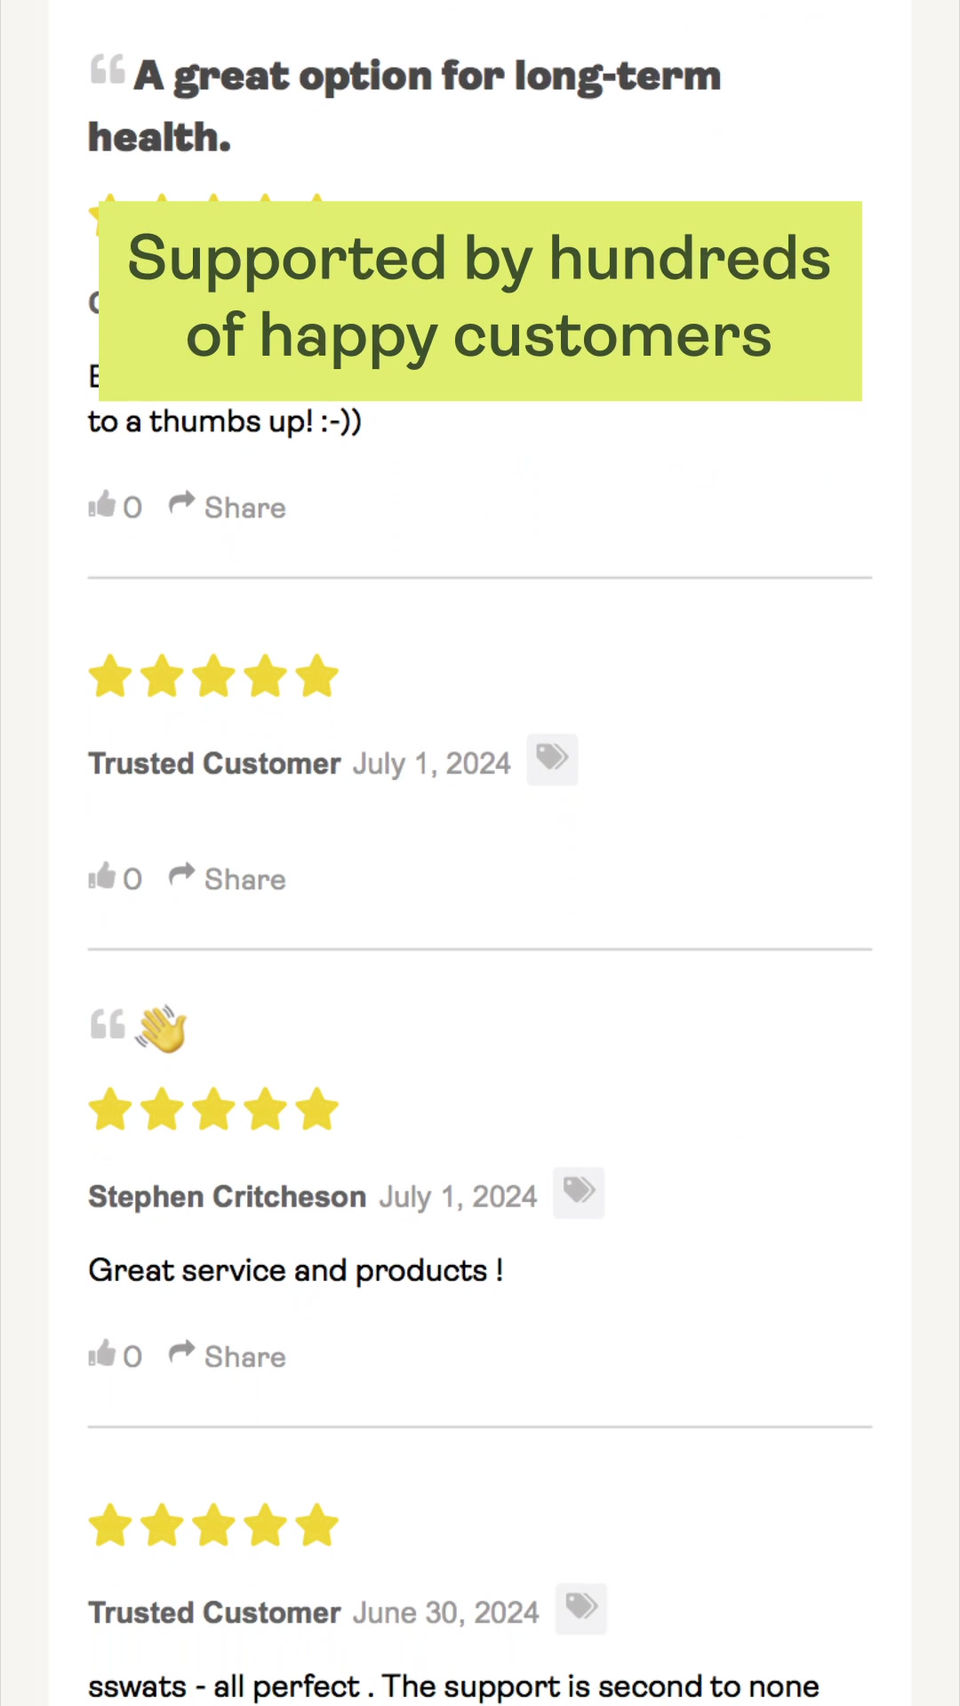Share Stephen Critcheson's review
Viewport: 960px width, 1706px height.
[228, 1356]
